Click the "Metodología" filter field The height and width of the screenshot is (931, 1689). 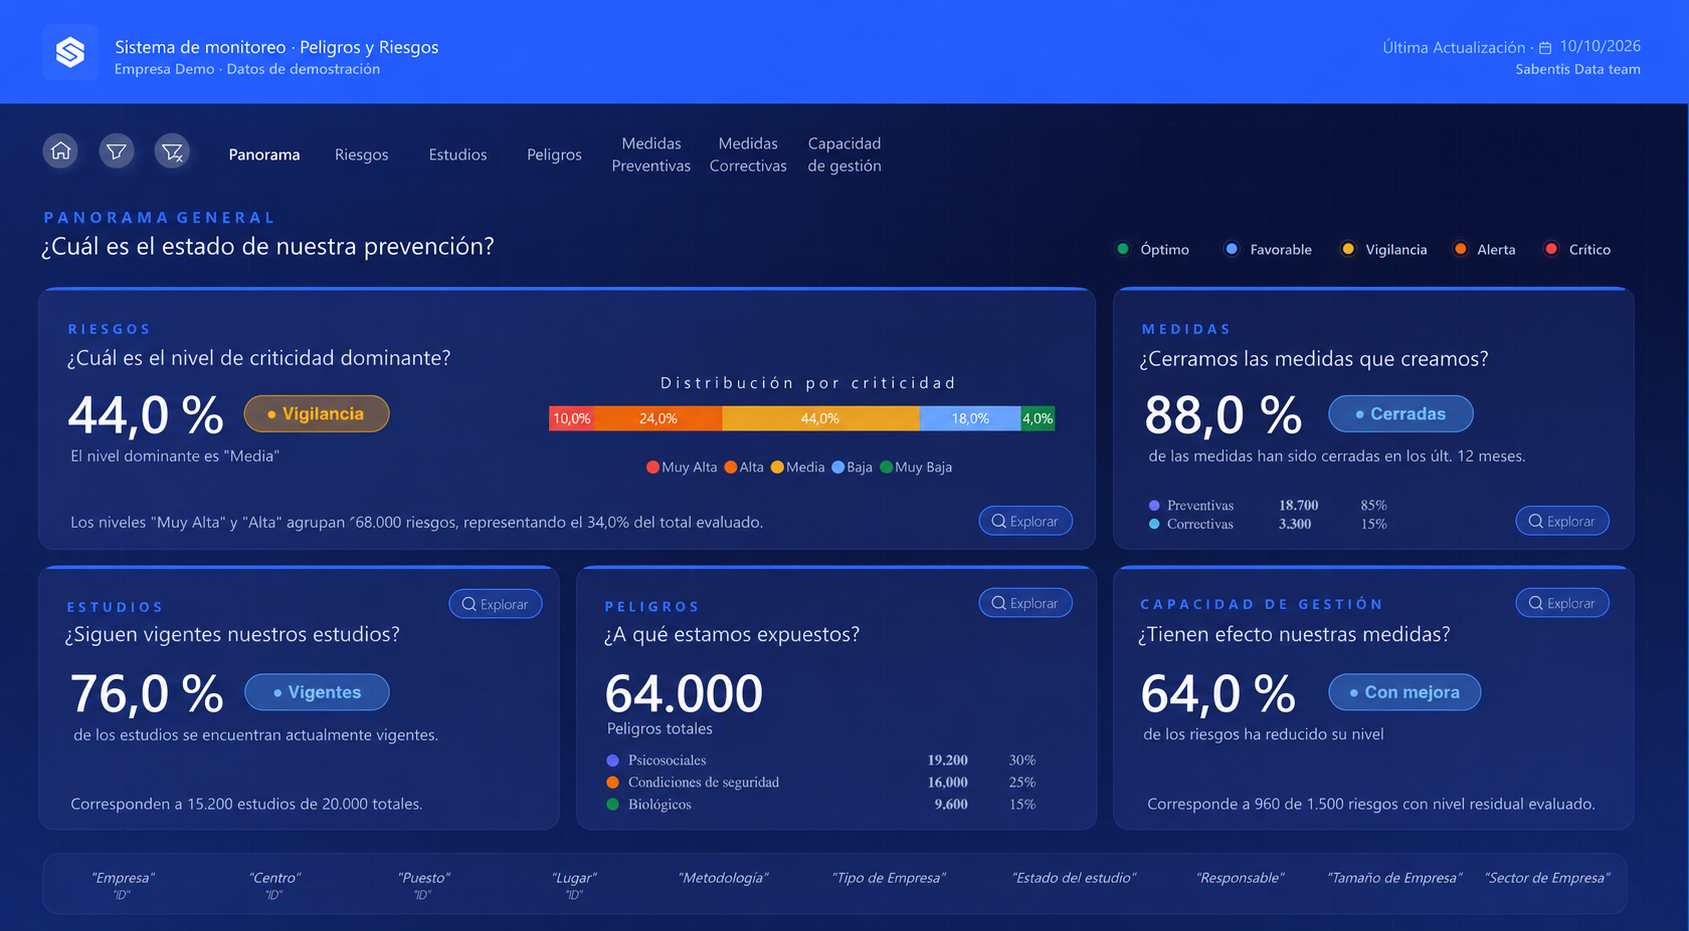coord(723,878)
